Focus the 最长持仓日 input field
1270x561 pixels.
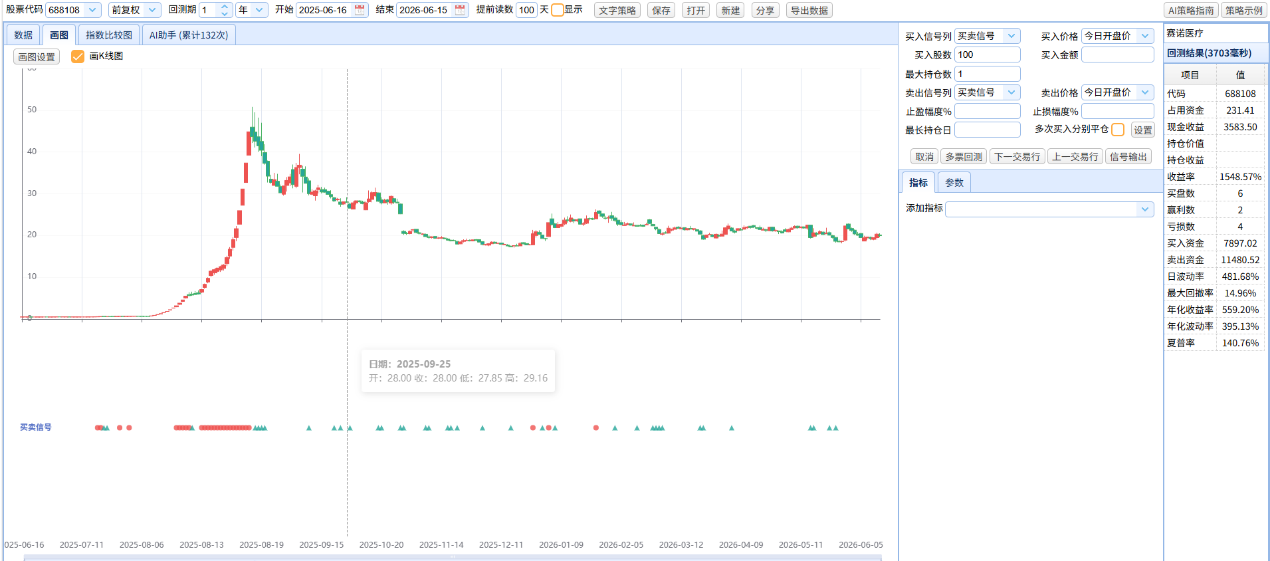(x=987, y=130)
